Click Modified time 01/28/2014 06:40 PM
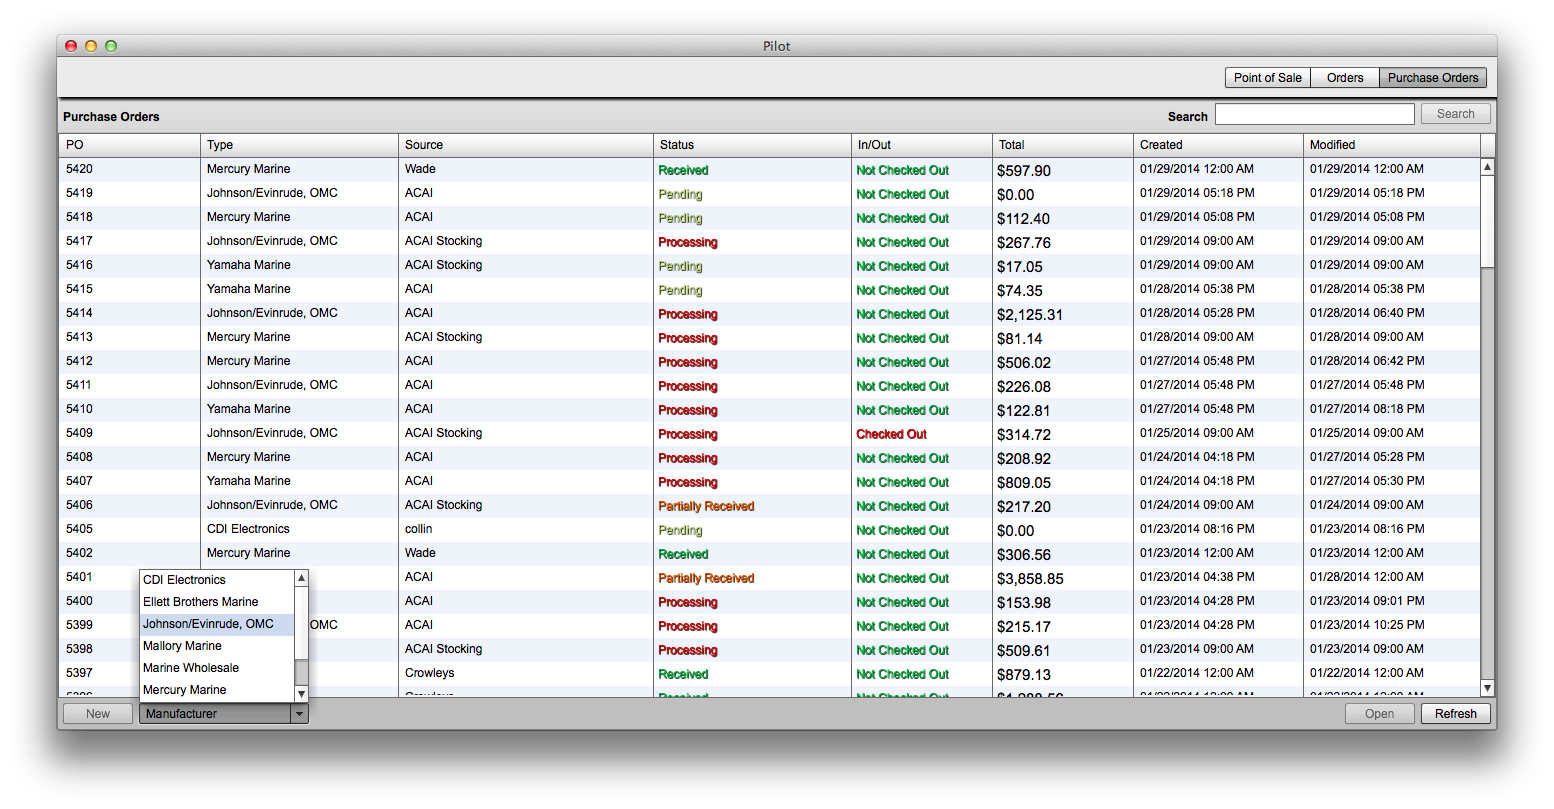The height and width of the screenshot is (809, 1554). coord(1367,313)
